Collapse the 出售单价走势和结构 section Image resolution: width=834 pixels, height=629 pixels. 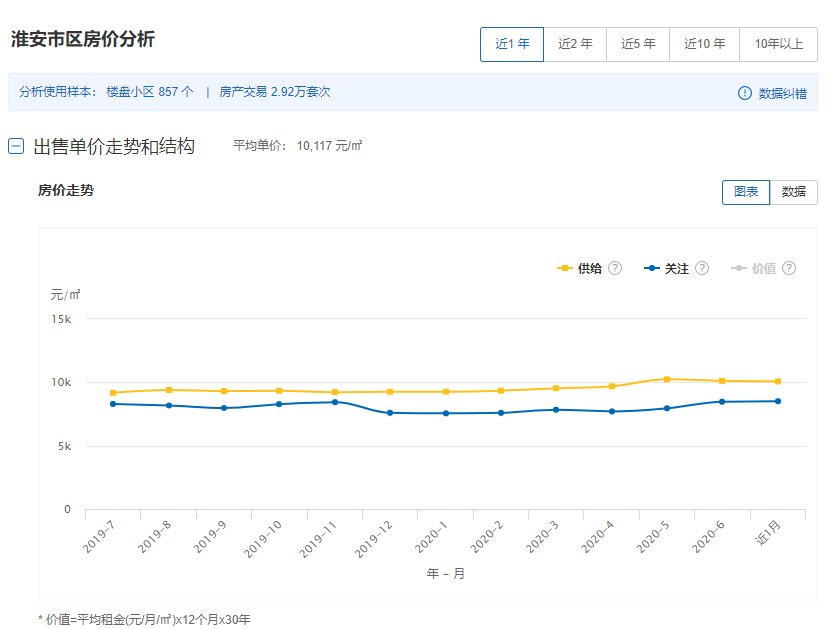point(16,146)
